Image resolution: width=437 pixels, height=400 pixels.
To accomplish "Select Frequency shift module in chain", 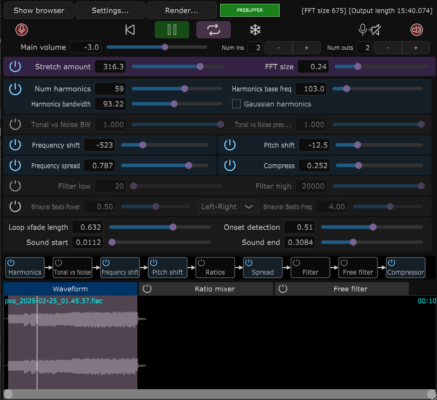I will coord(120,268).
